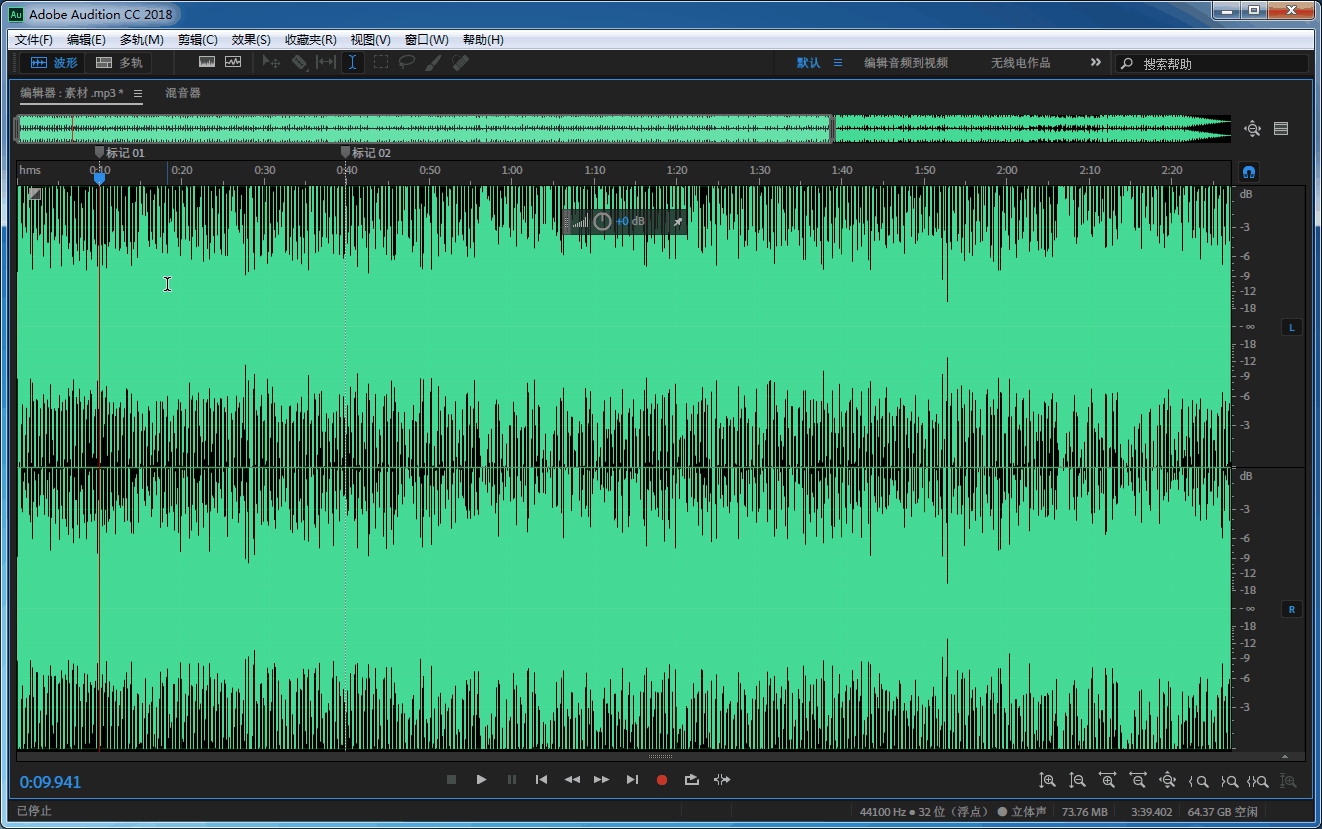Open the overview navigator options list icon
1322x829 pixels.
click(x=1281, y=129)
